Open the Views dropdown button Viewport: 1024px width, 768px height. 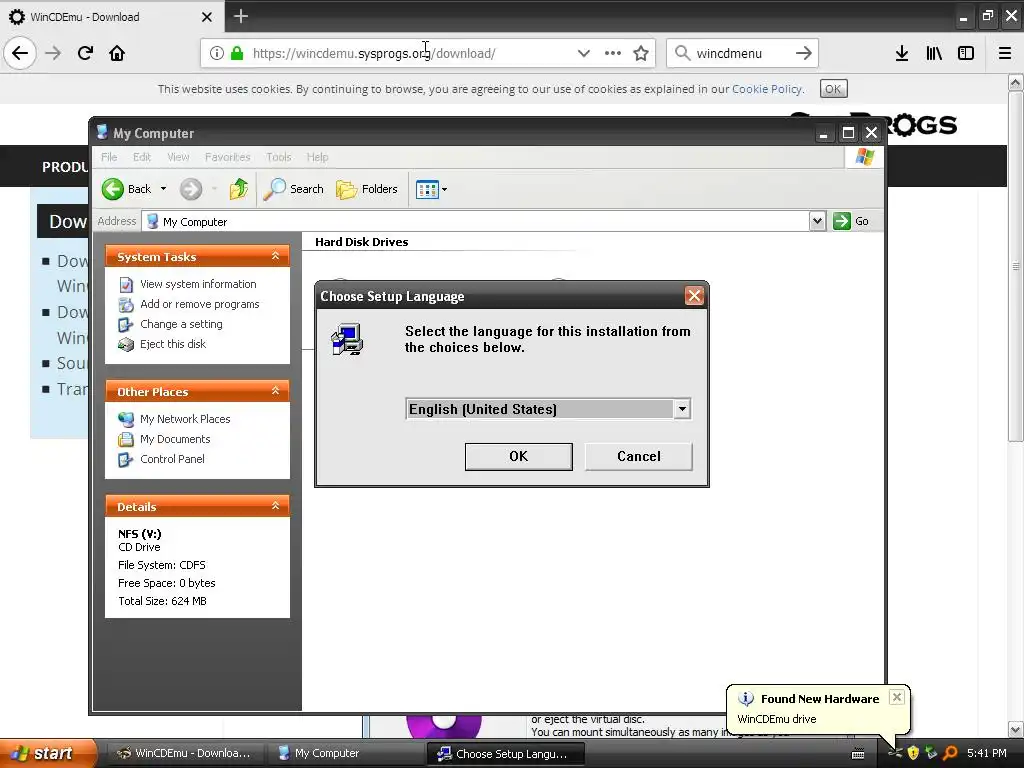pyautogui.click(x=431, y=189)
